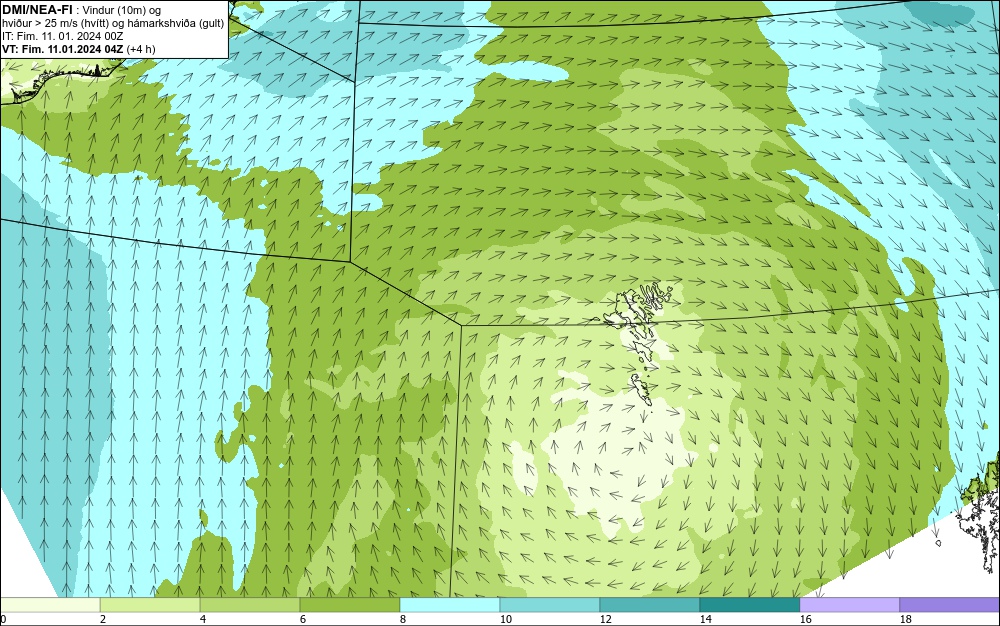
Task: Click the legend scale label 4
Action: pyautogui.click(x=203, y=619)
